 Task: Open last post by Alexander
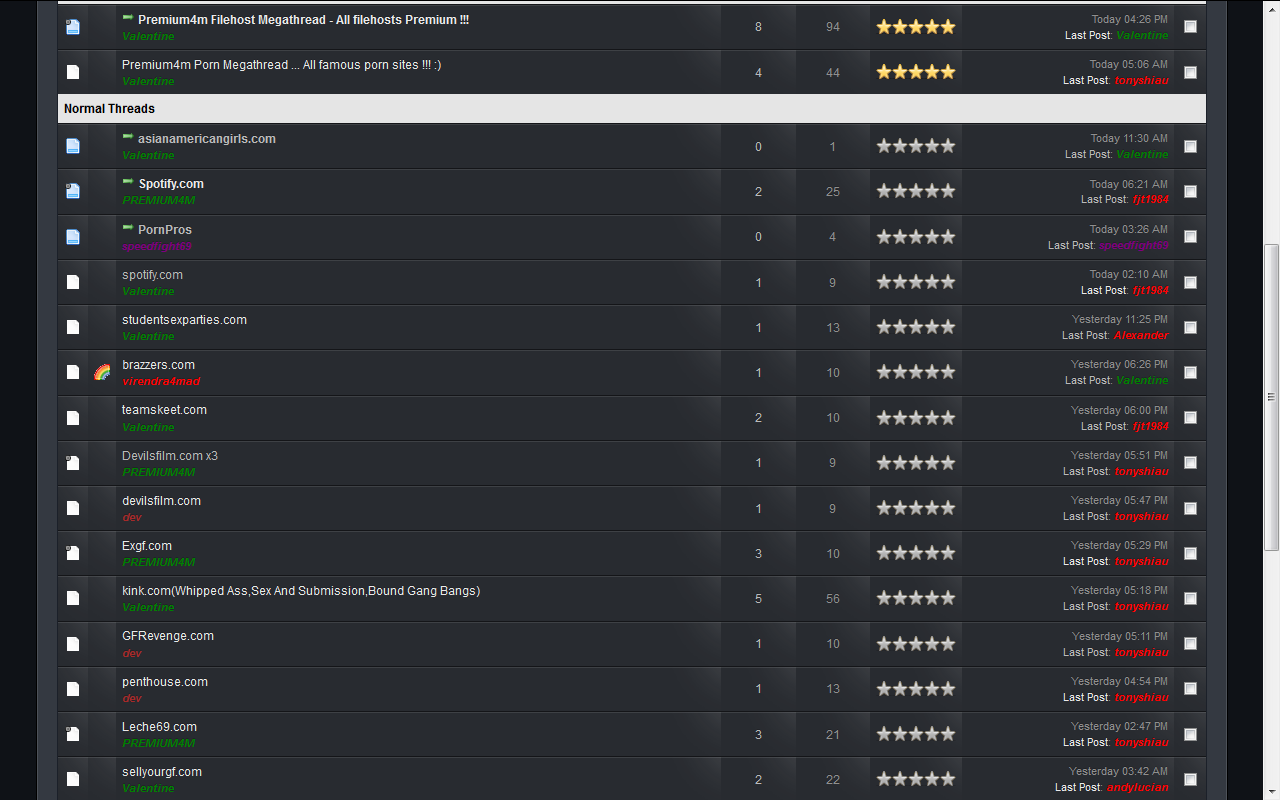pyautogui.click(x=1141, y=336)
